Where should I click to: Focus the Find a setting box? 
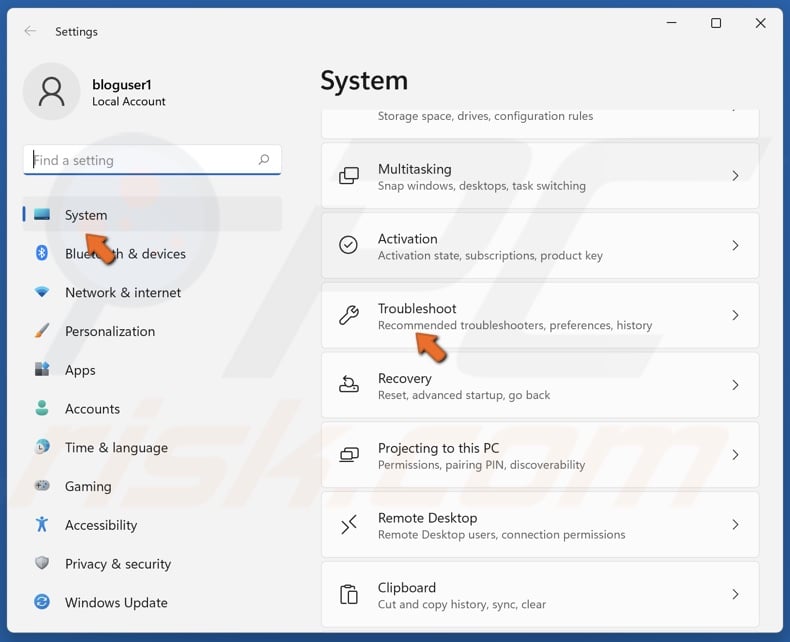152,160
